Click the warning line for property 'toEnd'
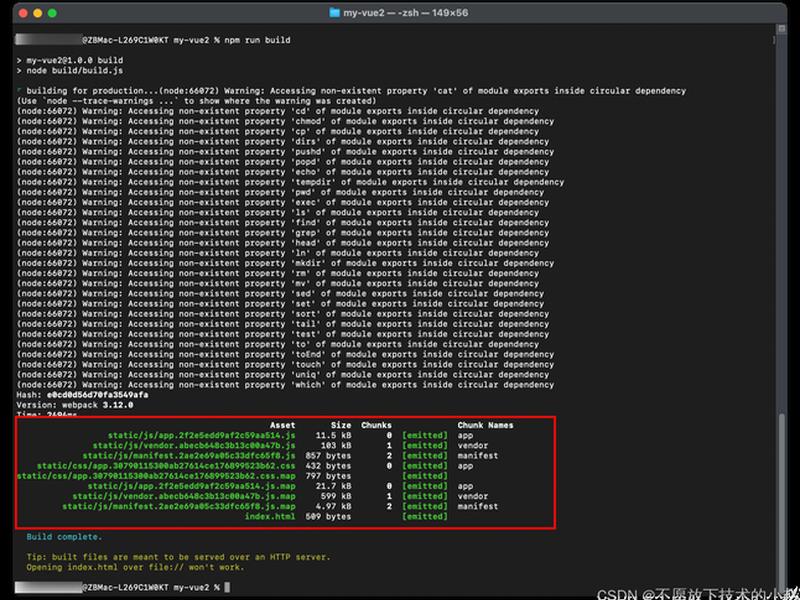Viewport: 800px width, 600px height. [x=285, y=355]
